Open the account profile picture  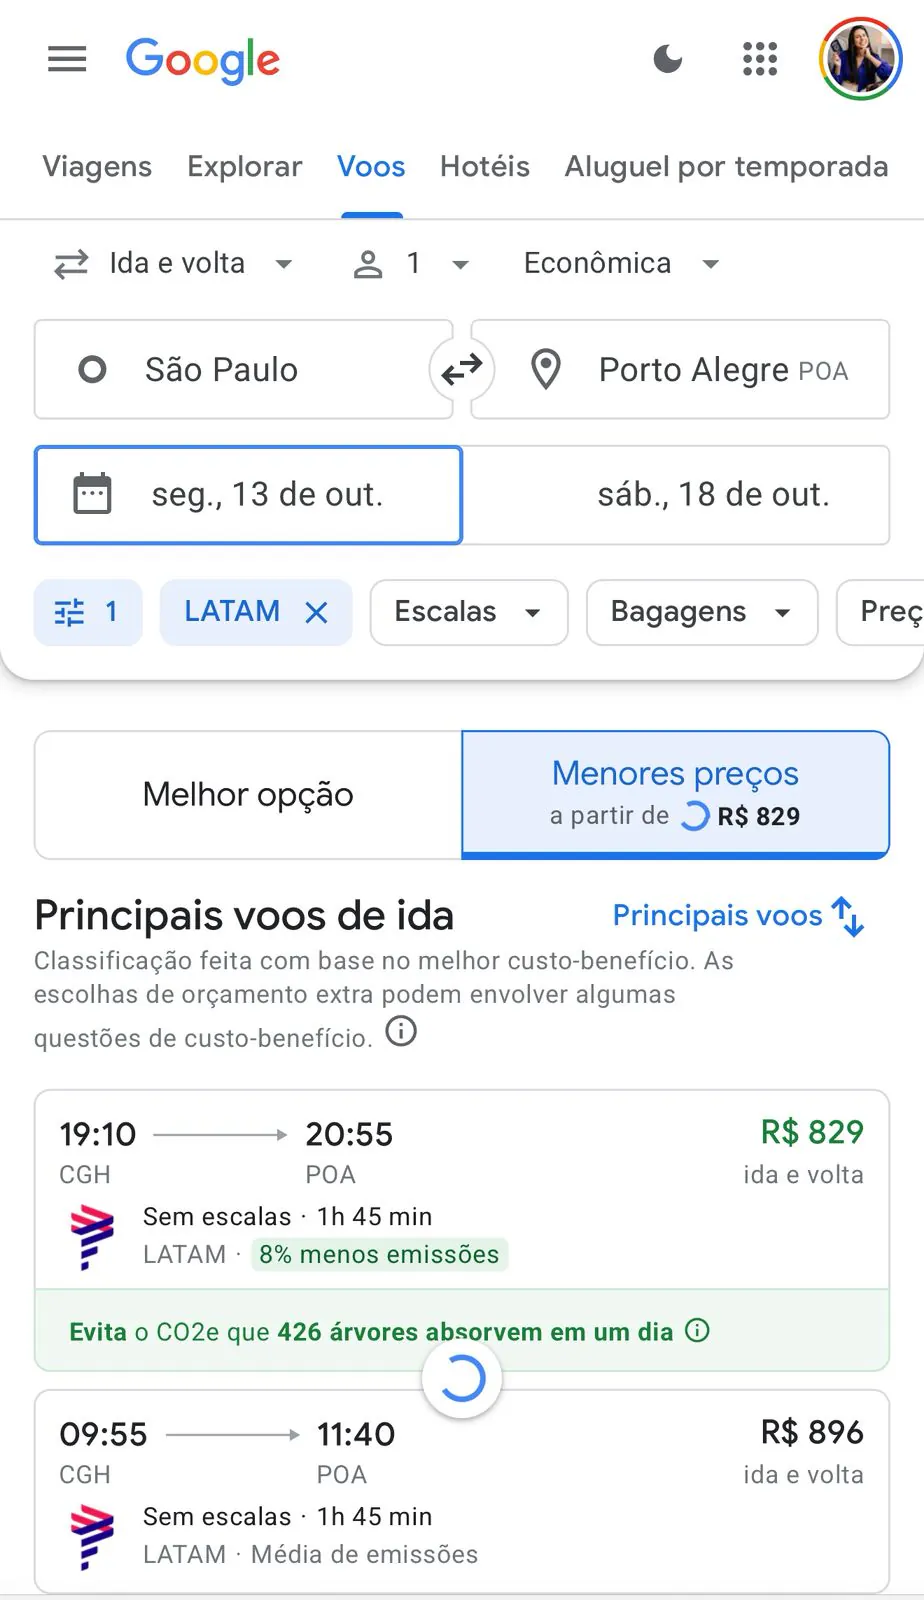860,59
